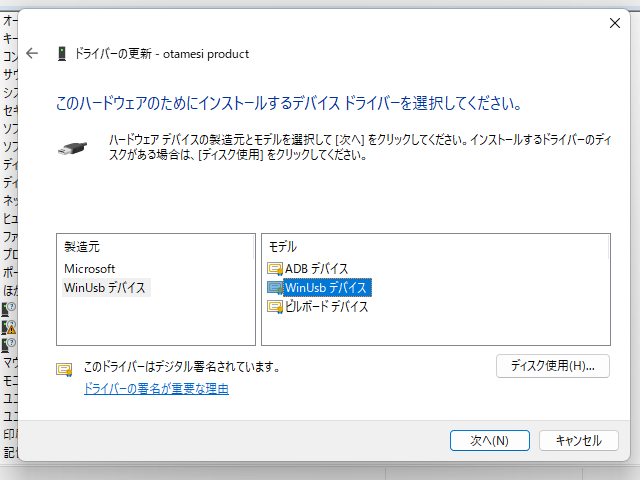Click the ビルボード デバイス driver icon
640x480 pixels.
tap(275, 307)
